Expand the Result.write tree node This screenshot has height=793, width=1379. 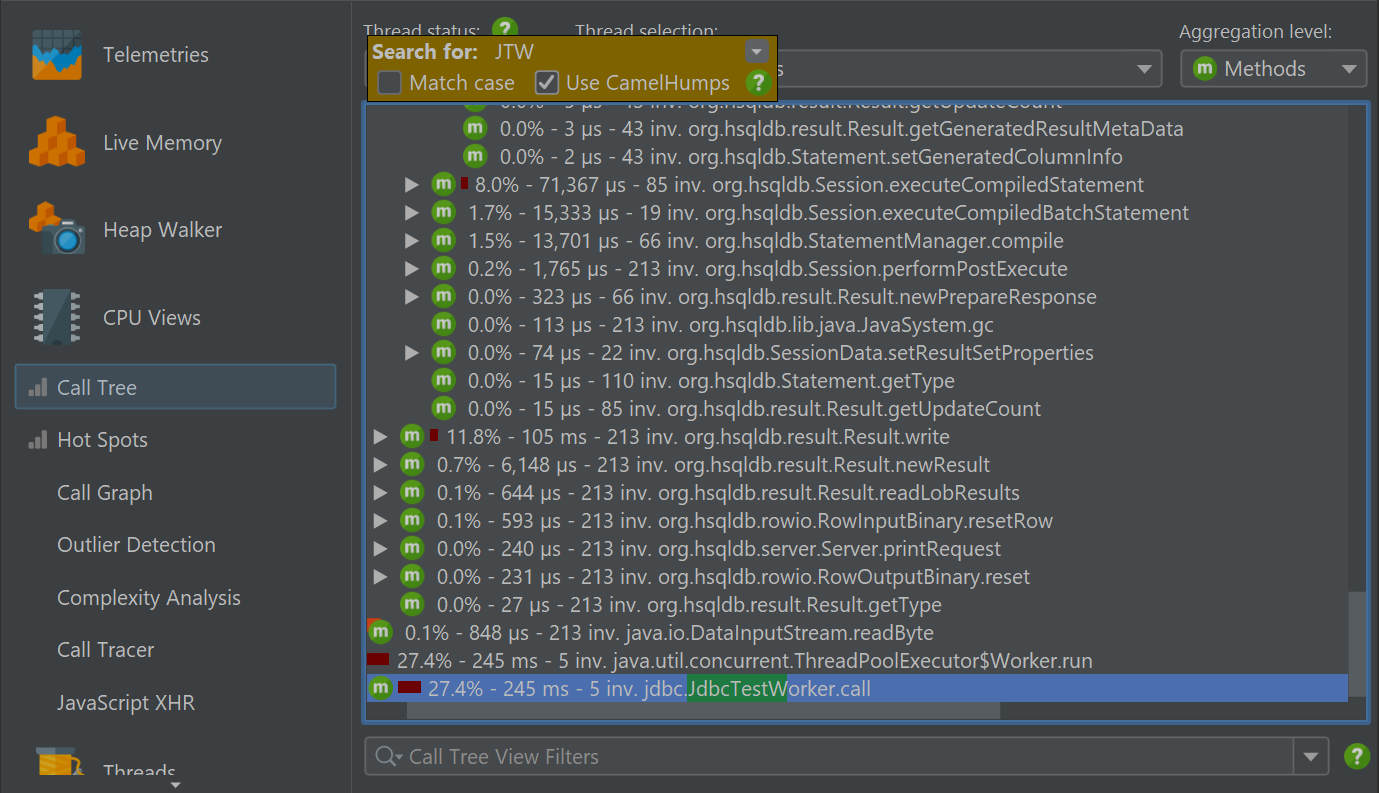pyautogui.click(x=380, y=437)
